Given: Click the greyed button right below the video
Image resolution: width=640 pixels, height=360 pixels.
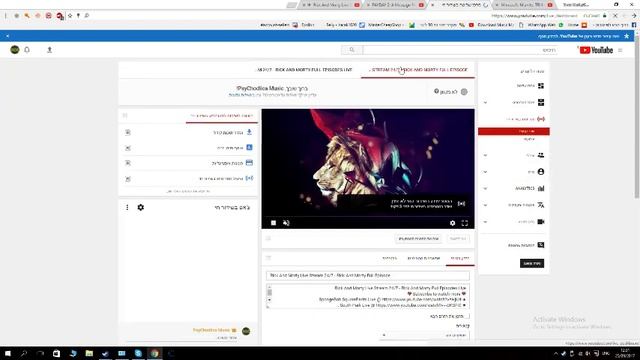Looking at the screenshot, I should coord(458,239).
